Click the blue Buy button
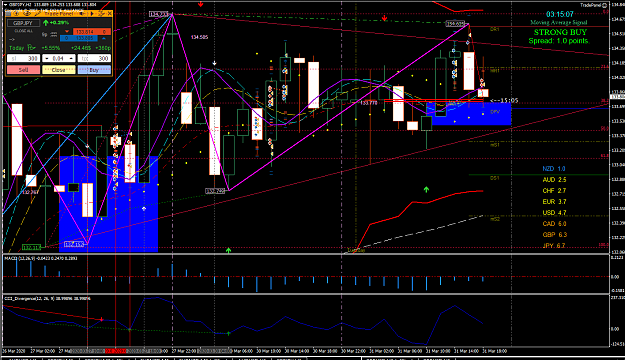625x360 pixels. coord(94,70)
